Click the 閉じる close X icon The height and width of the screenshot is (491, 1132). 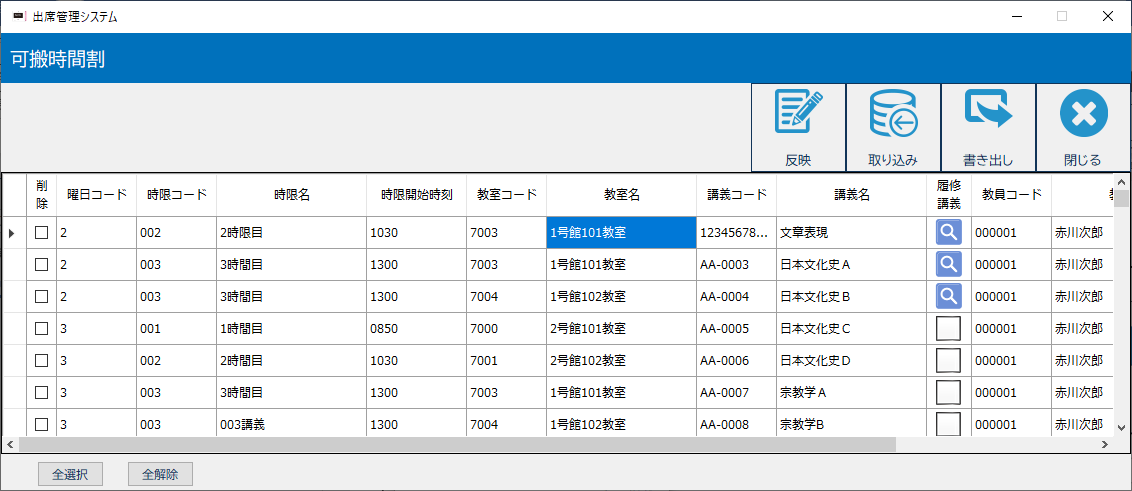click(1083, 113)
